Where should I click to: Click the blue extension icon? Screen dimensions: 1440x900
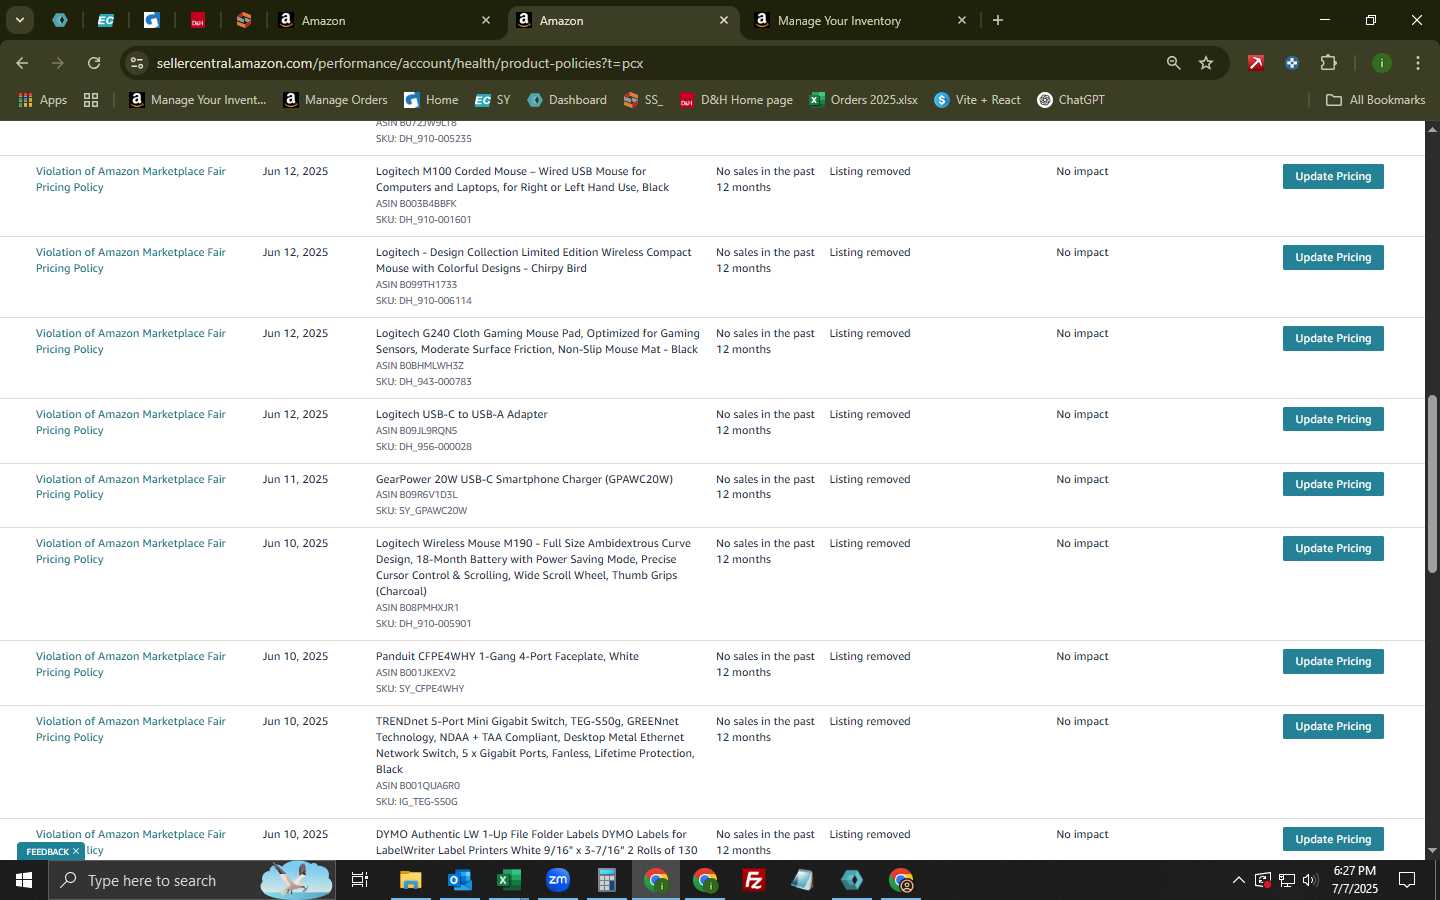1292,63
